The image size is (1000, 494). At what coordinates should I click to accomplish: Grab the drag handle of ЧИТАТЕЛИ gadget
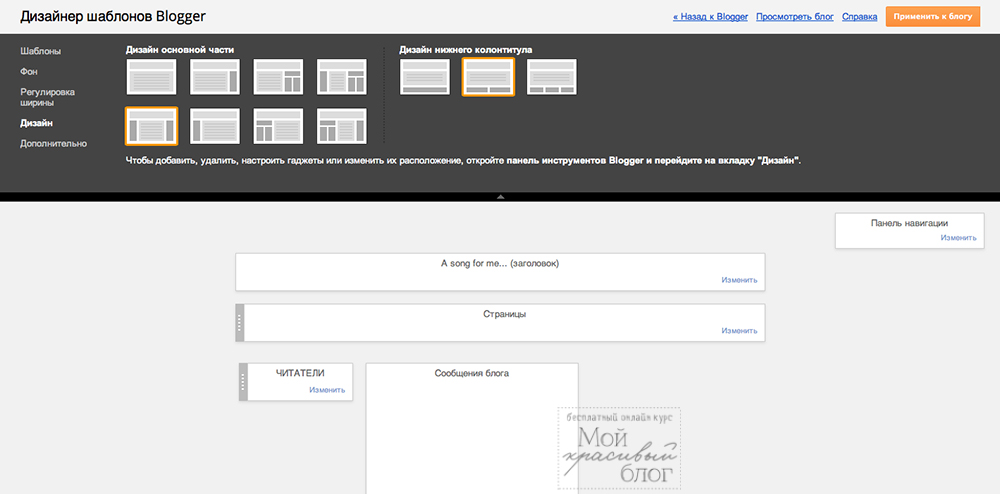click(243, 382)
